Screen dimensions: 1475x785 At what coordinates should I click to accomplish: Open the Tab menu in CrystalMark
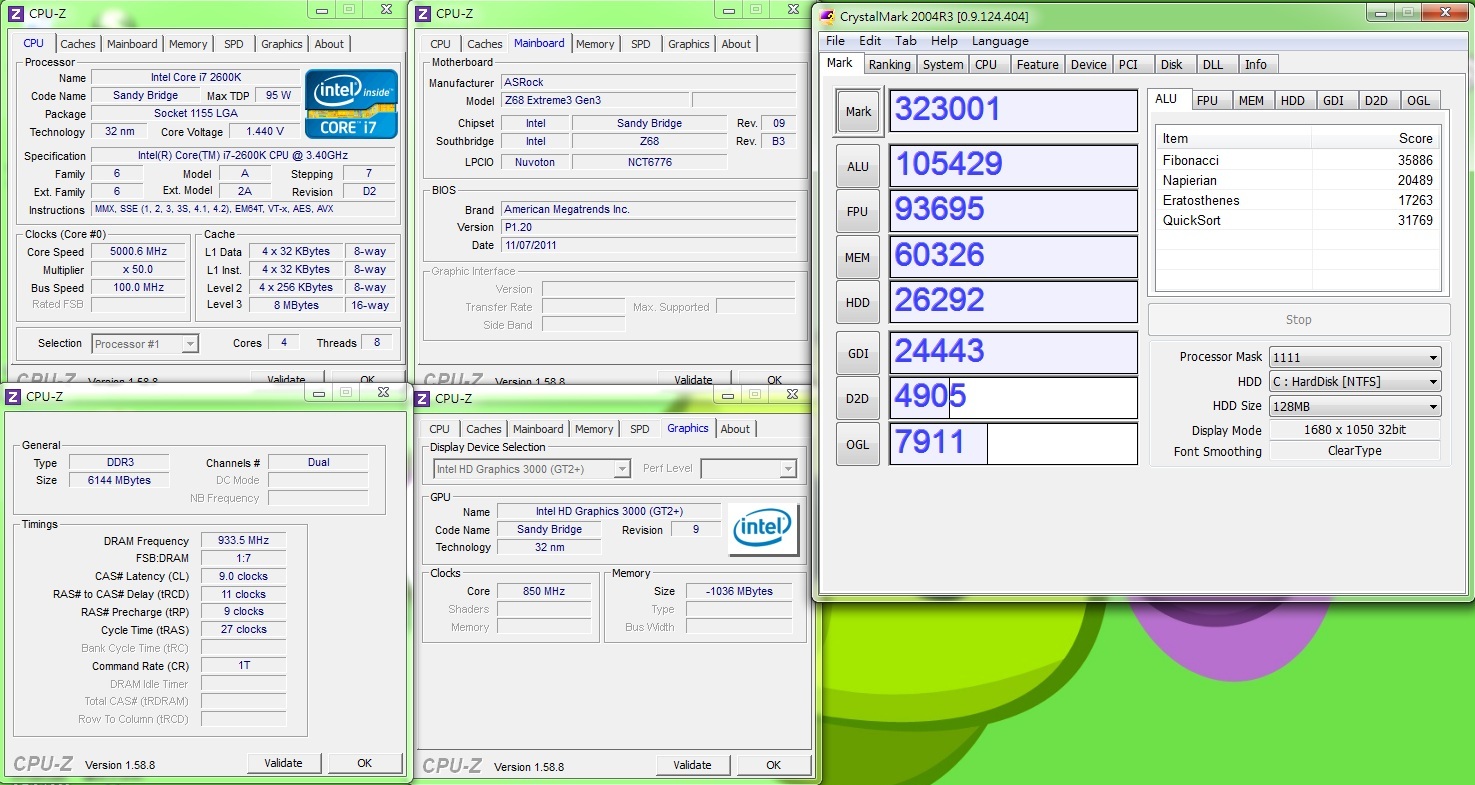coord(906,41)
